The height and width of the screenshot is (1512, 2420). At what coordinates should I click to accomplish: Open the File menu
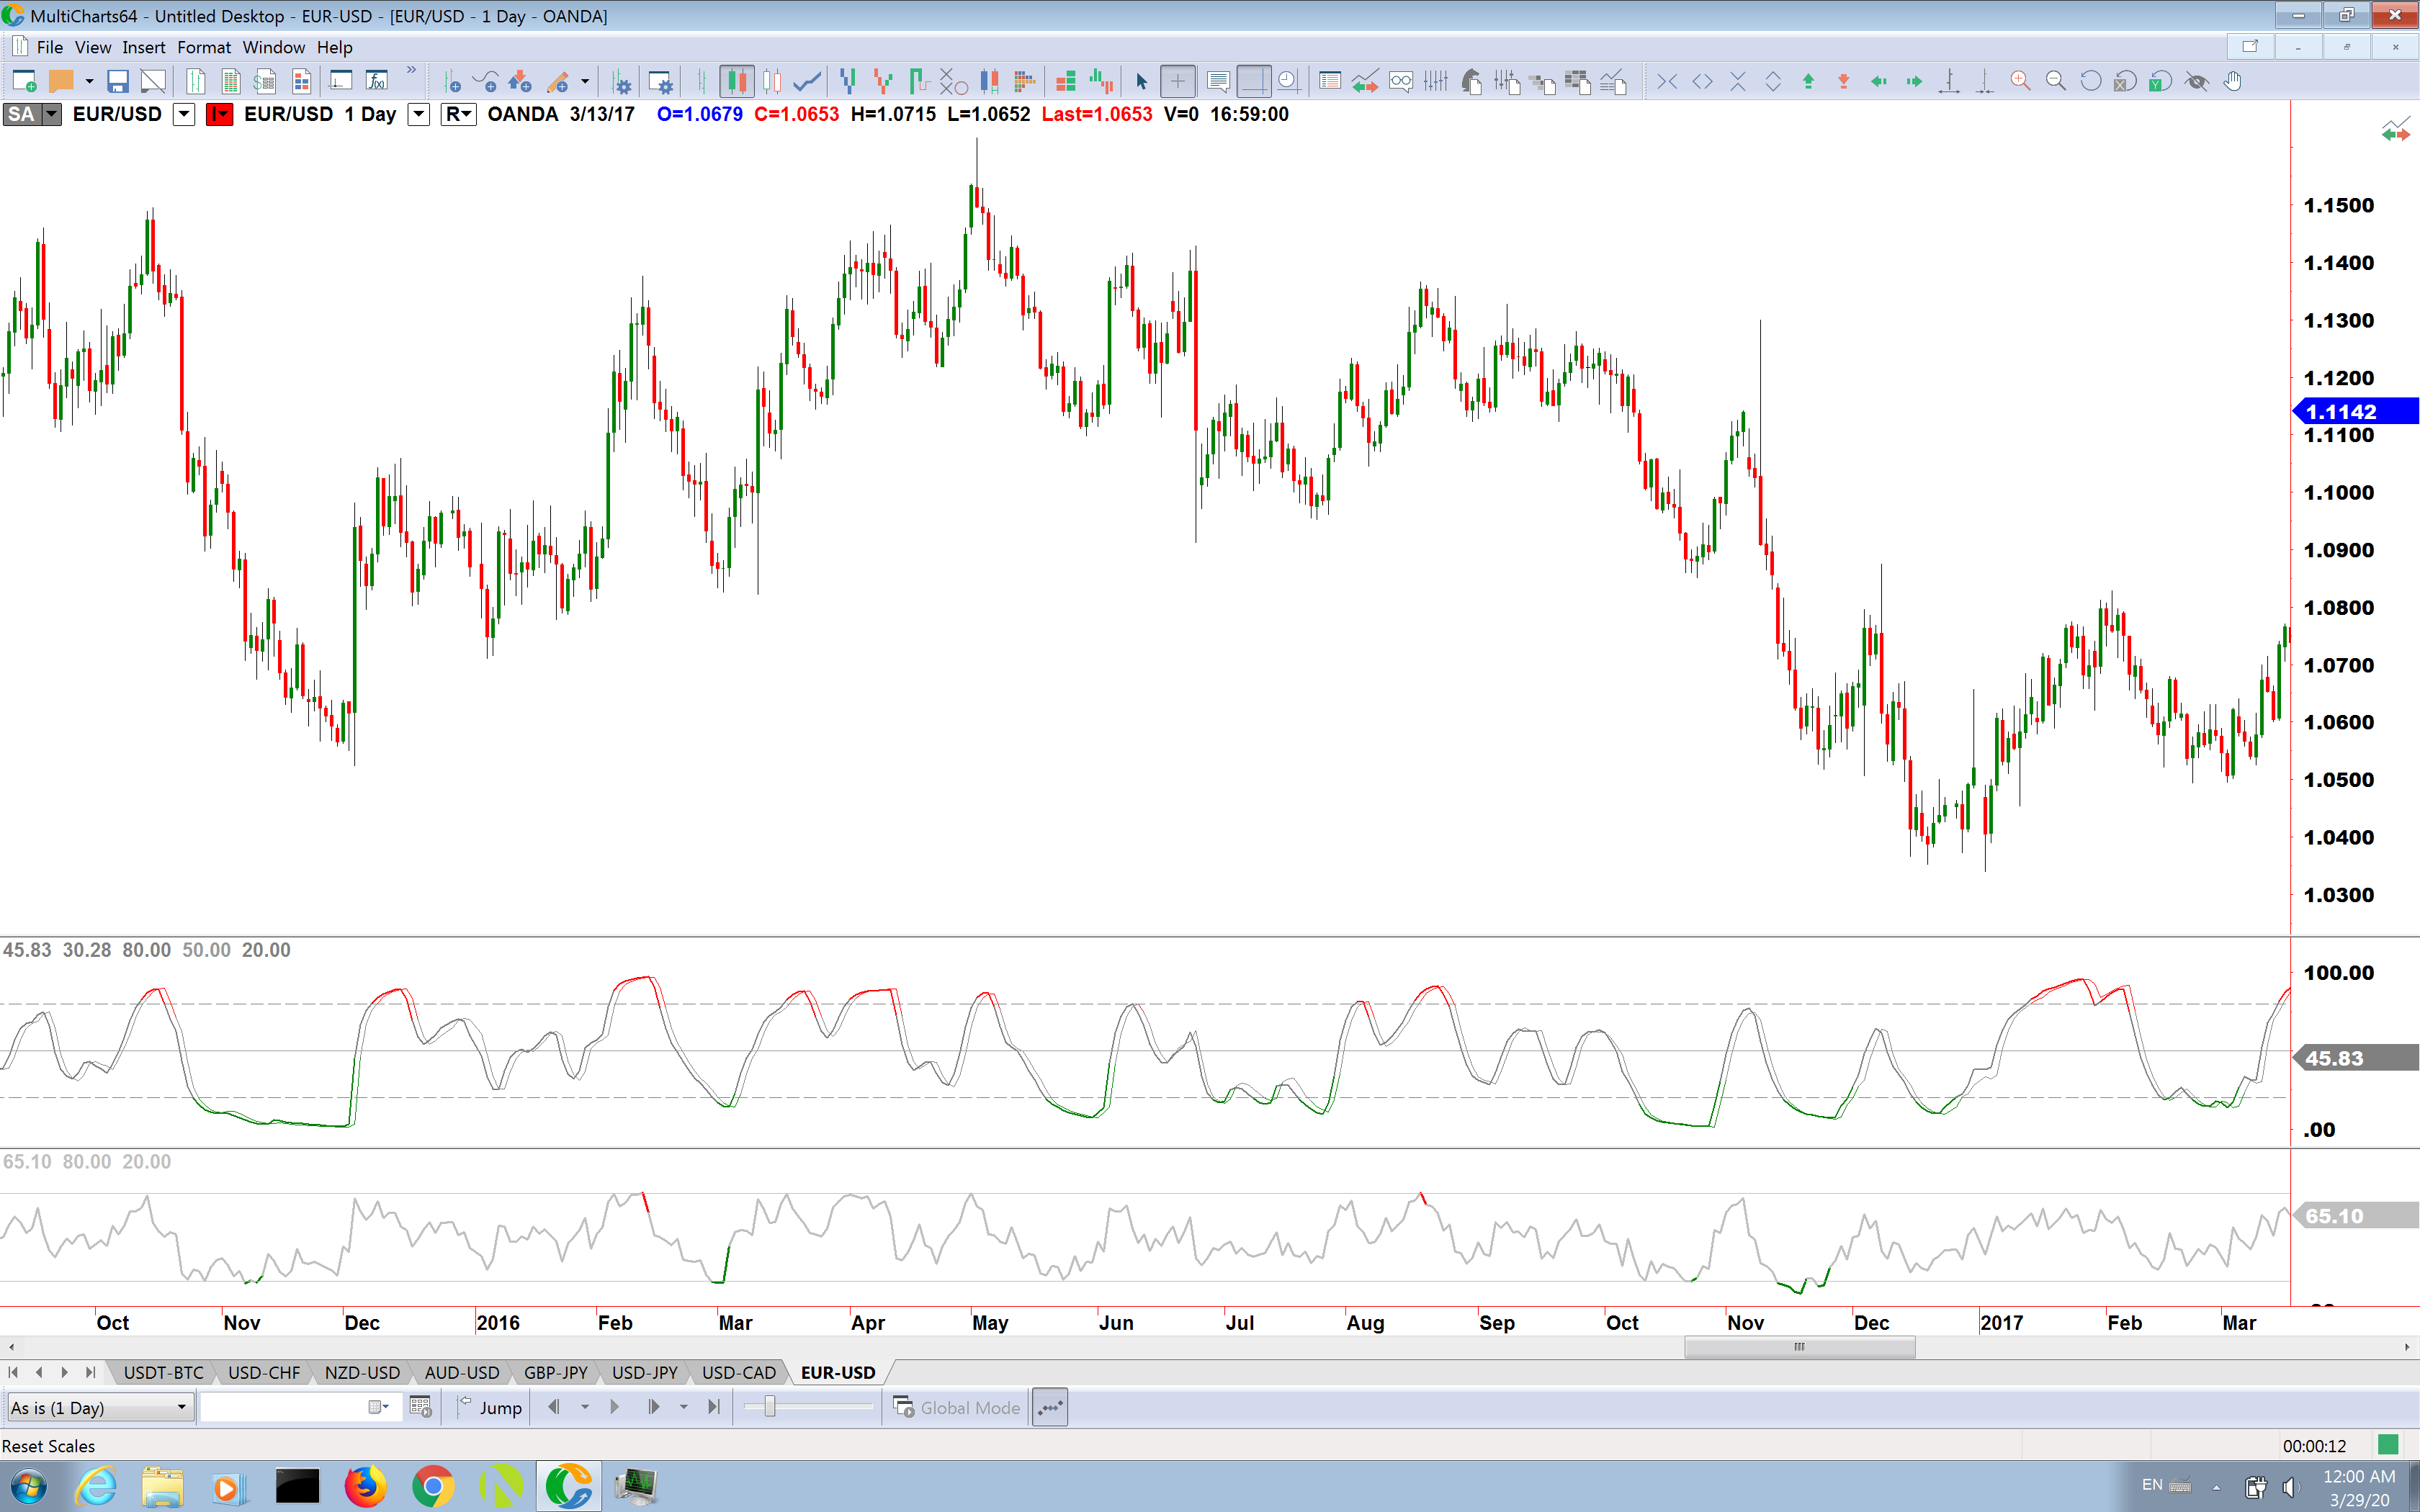(49, 47)
